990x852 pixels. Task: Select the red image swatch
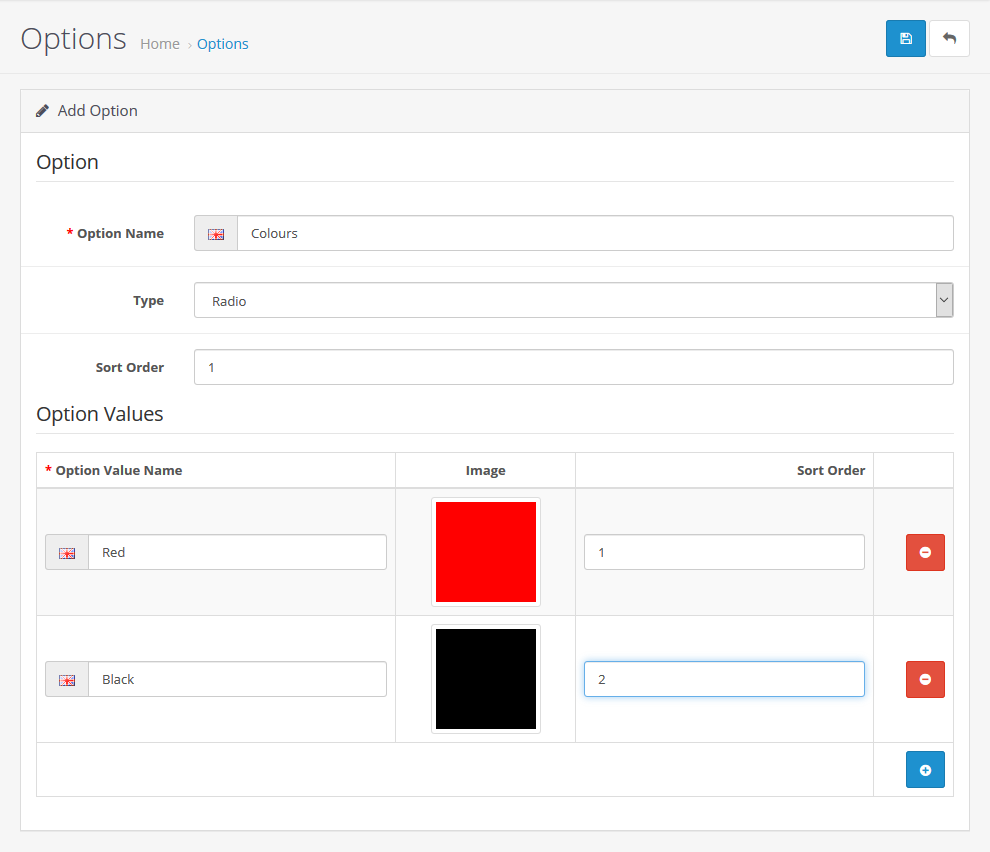[x=486, y=552]
